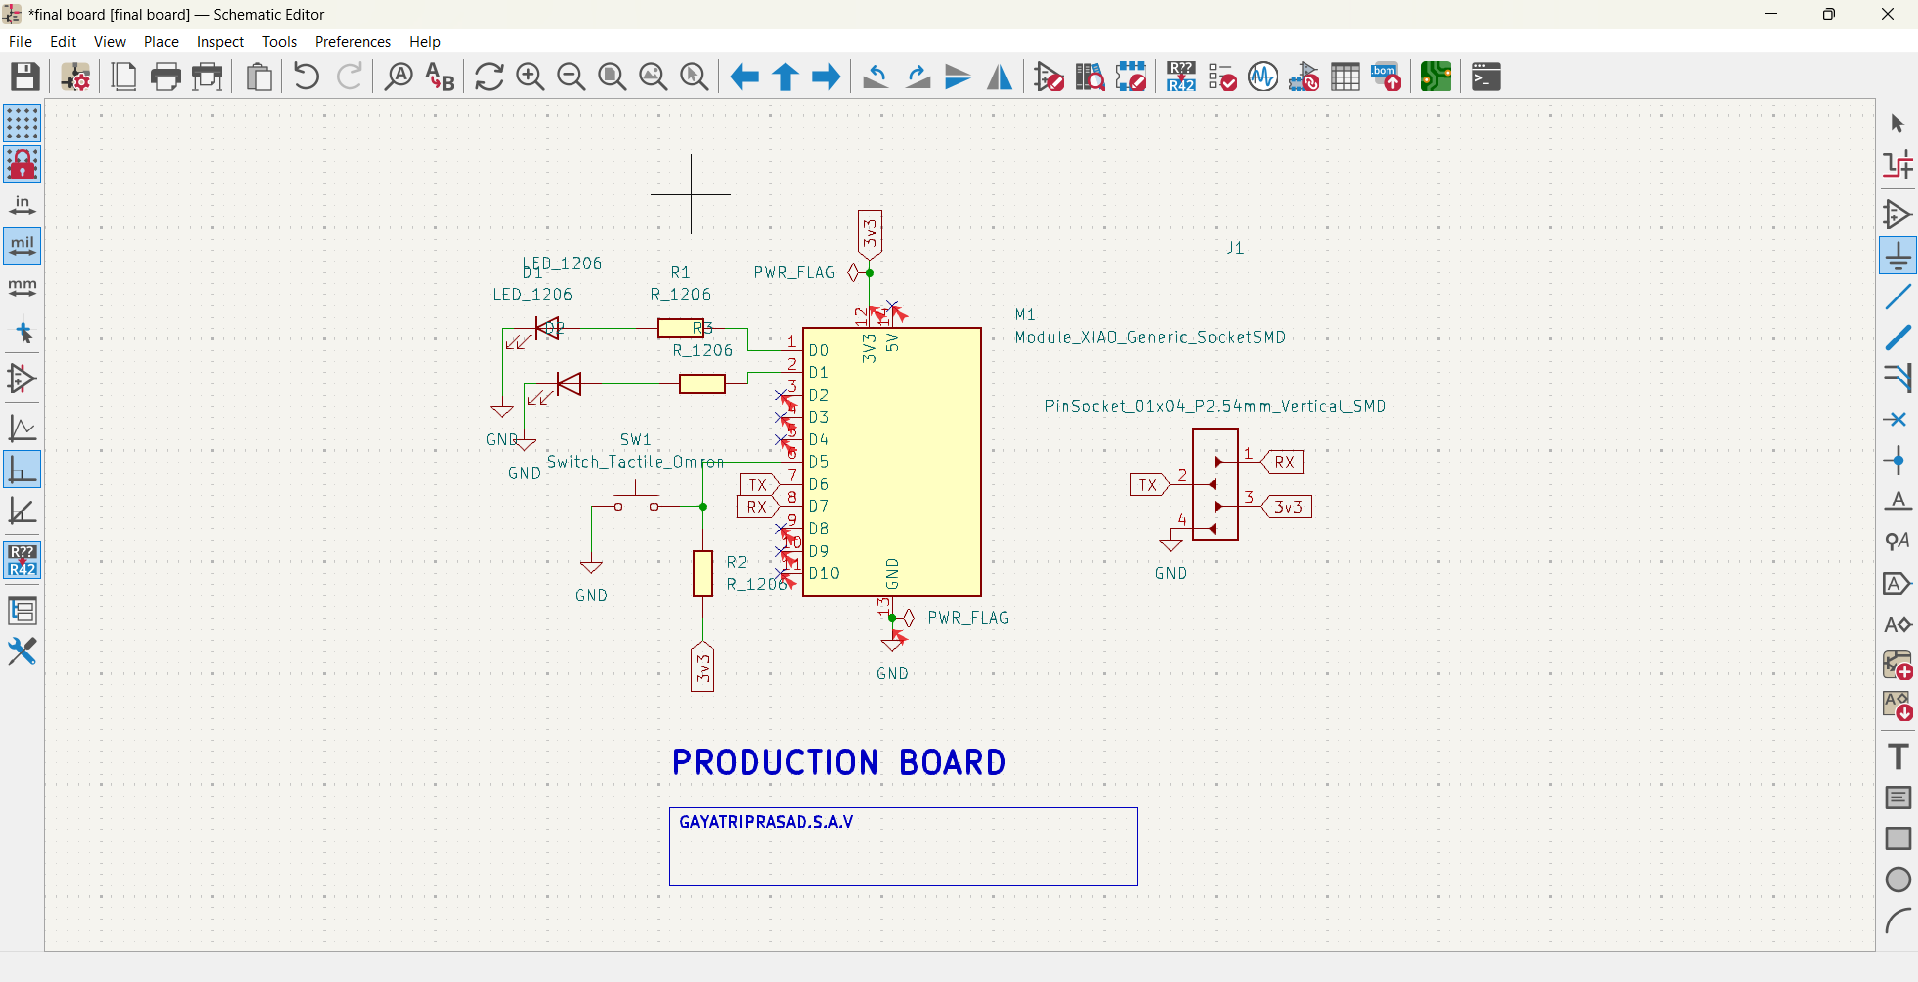Zoom in on the schematic
The height and width of the screenshot is (982, 1918).
click(x=530, y=77)
